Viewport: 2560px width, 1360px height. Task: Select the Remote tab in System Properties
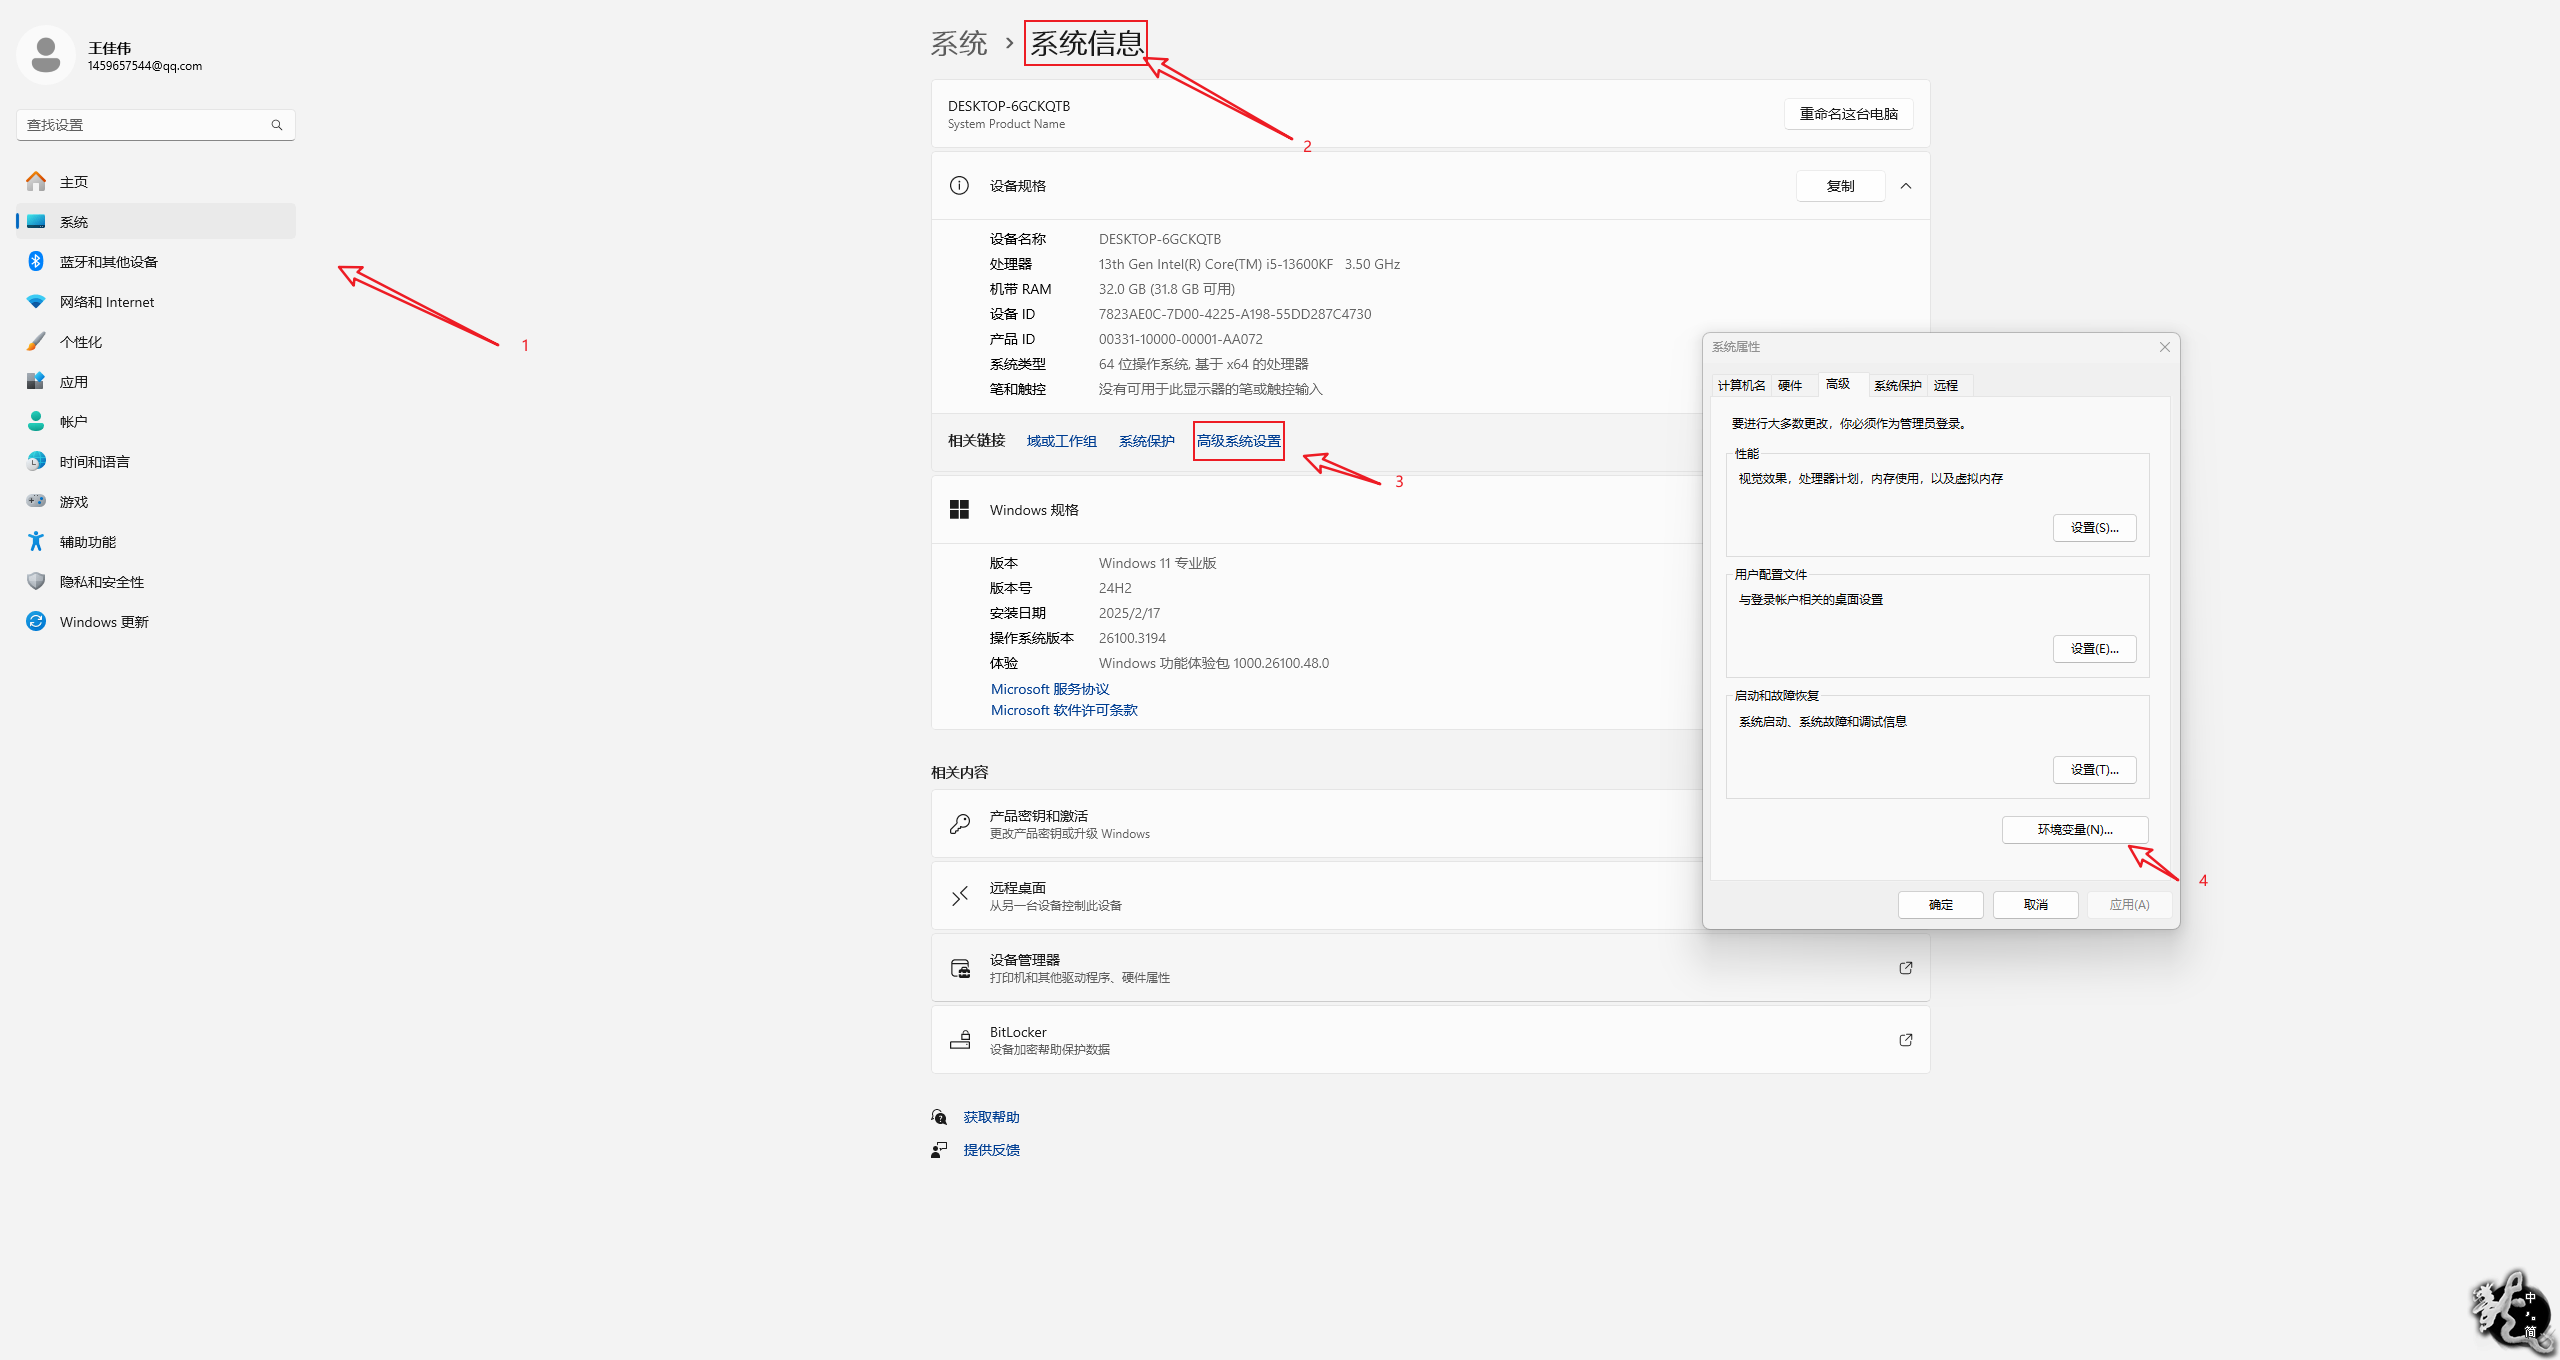click(x=1945, y=386)
